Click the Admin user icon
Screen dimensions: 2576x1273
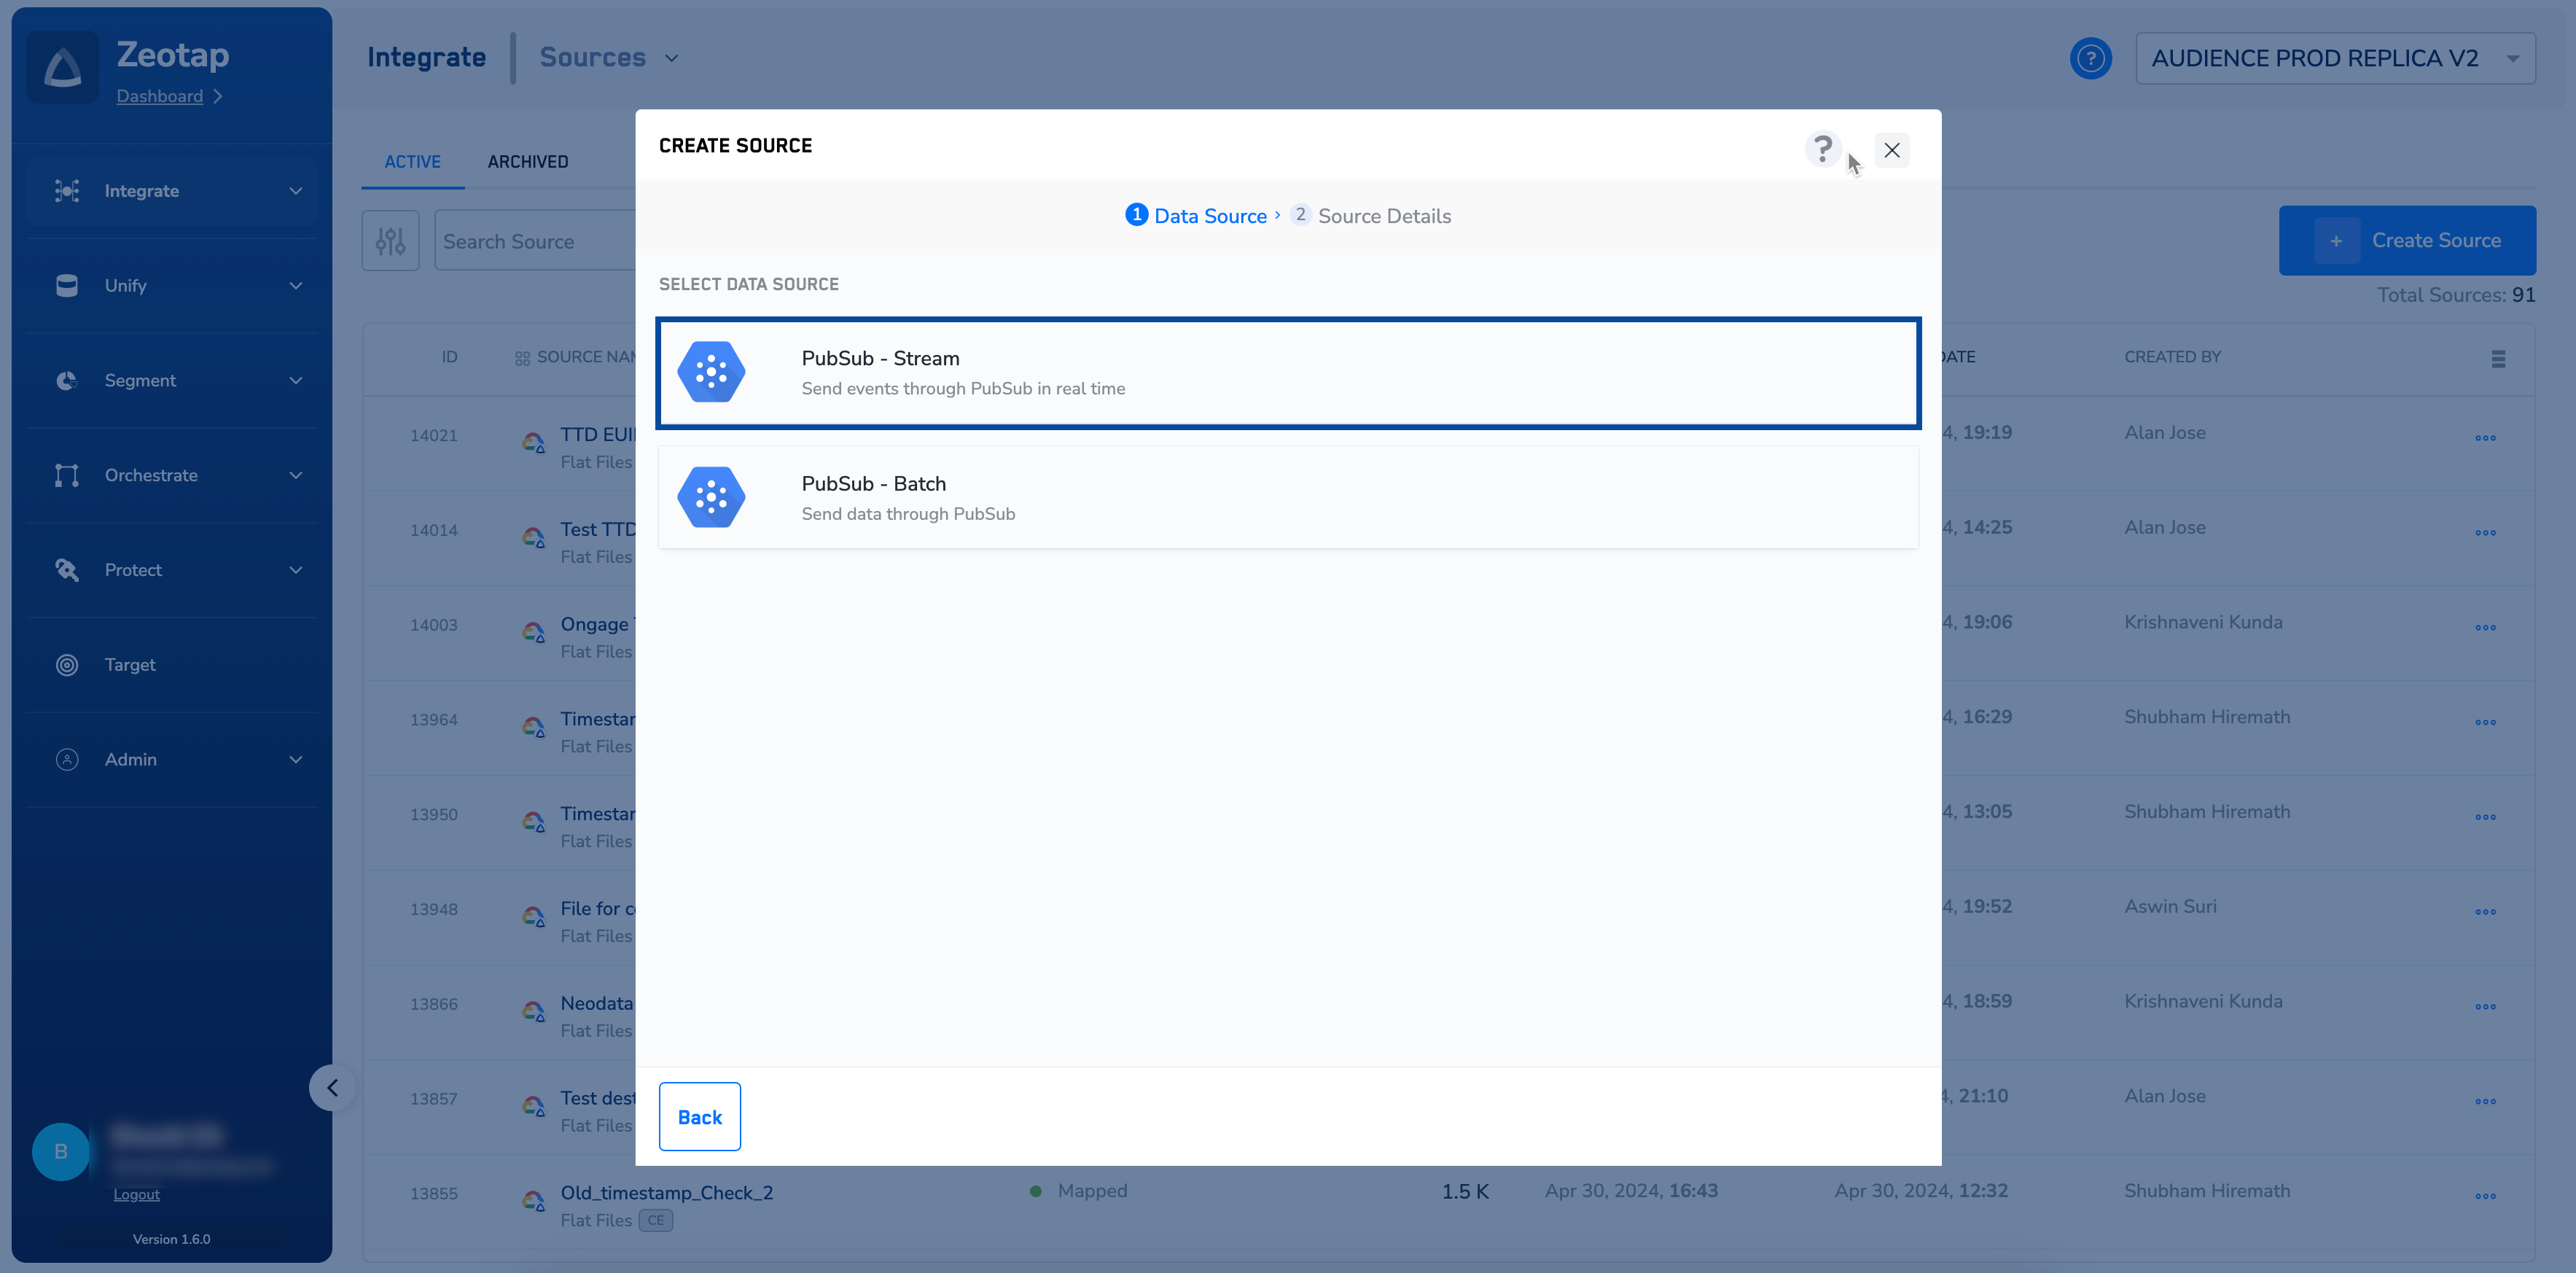pos(67,759)
